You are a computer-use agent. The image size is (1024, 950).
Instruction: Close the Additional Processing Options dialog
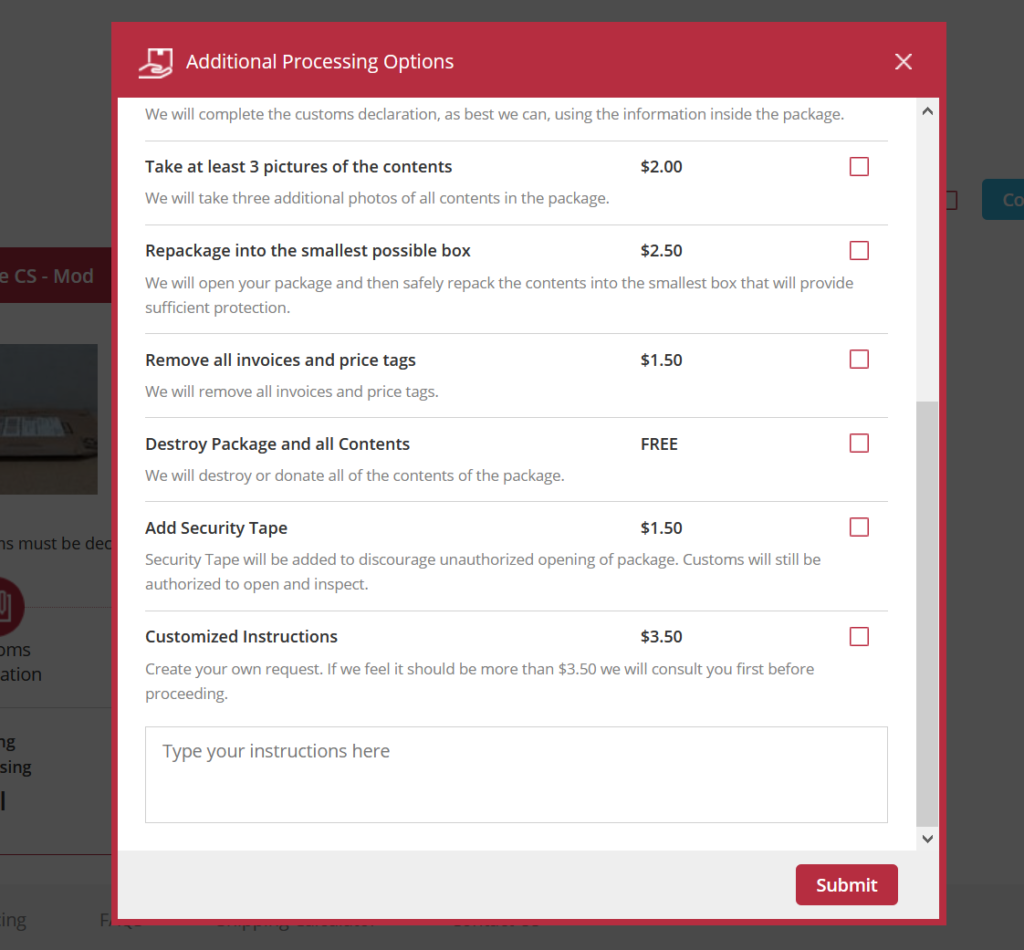point(903,62)
